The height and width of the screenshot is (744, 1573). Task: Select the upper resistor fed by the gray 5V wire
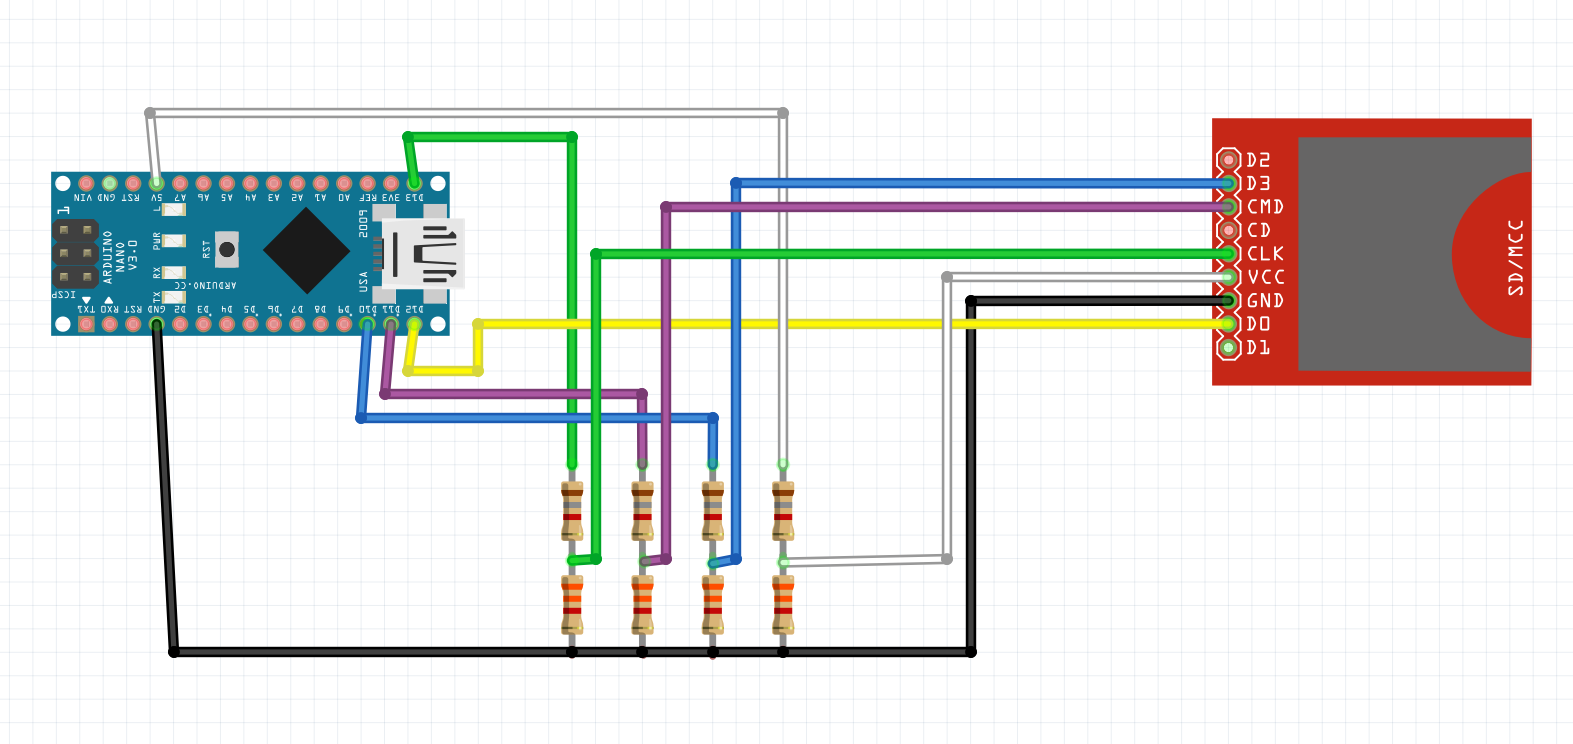pos(783,511)
